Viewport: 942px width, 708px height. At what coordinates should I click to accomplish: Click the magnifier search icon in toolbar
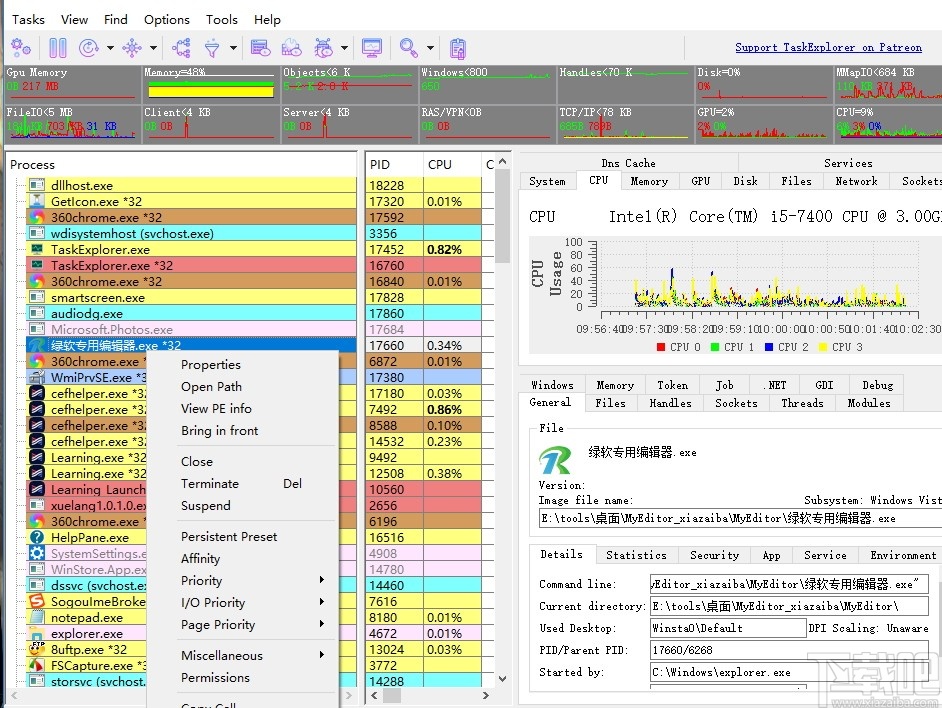click(x=408, y=47)
